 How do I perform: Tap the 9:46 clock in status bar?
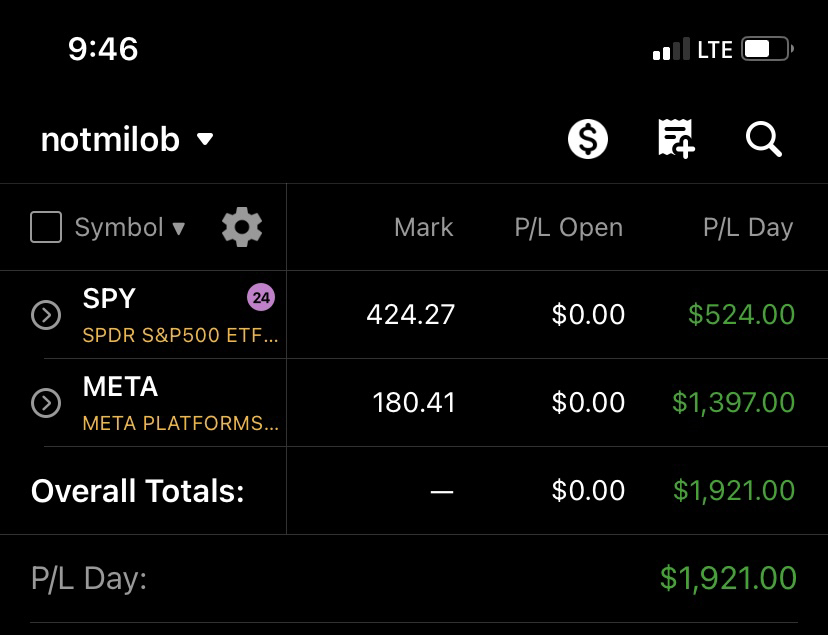[103, 49]
